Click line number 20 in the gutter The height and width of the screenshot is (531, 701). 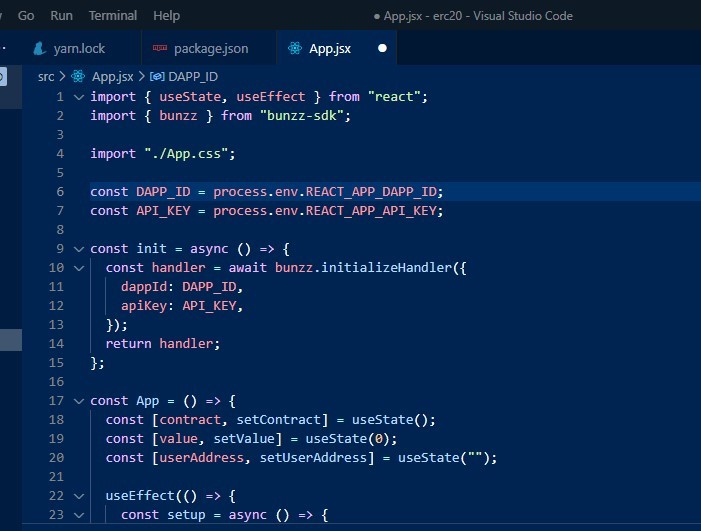point(56,458)
